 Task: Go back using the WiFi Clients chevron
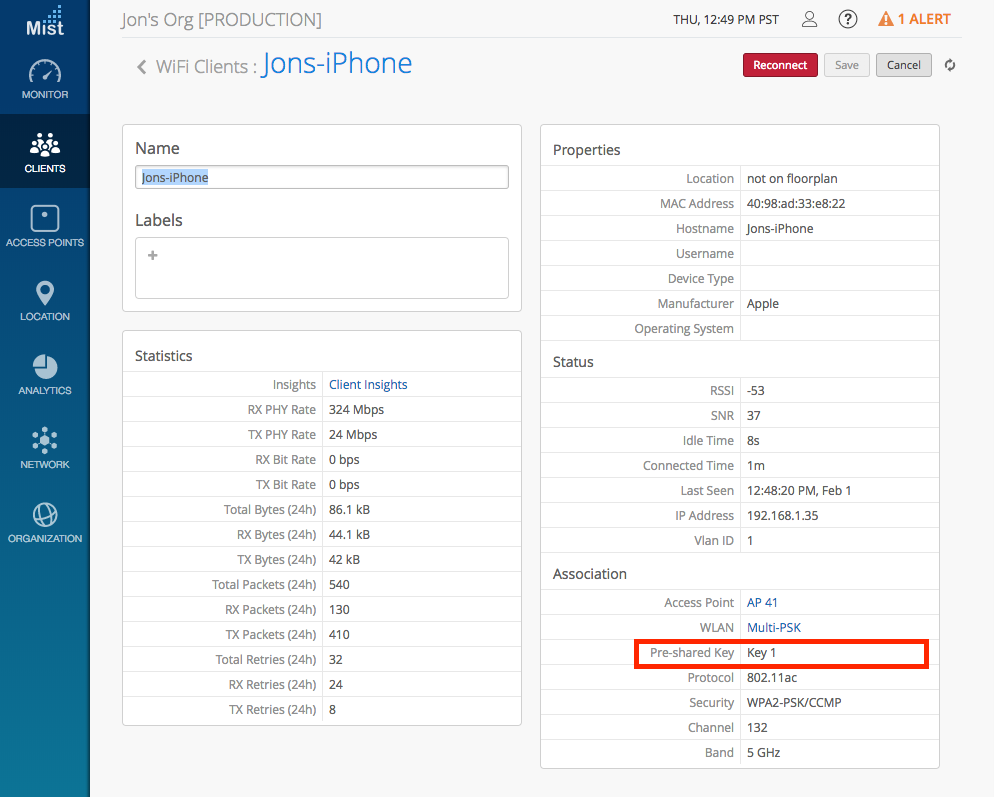tap(142, 67)
